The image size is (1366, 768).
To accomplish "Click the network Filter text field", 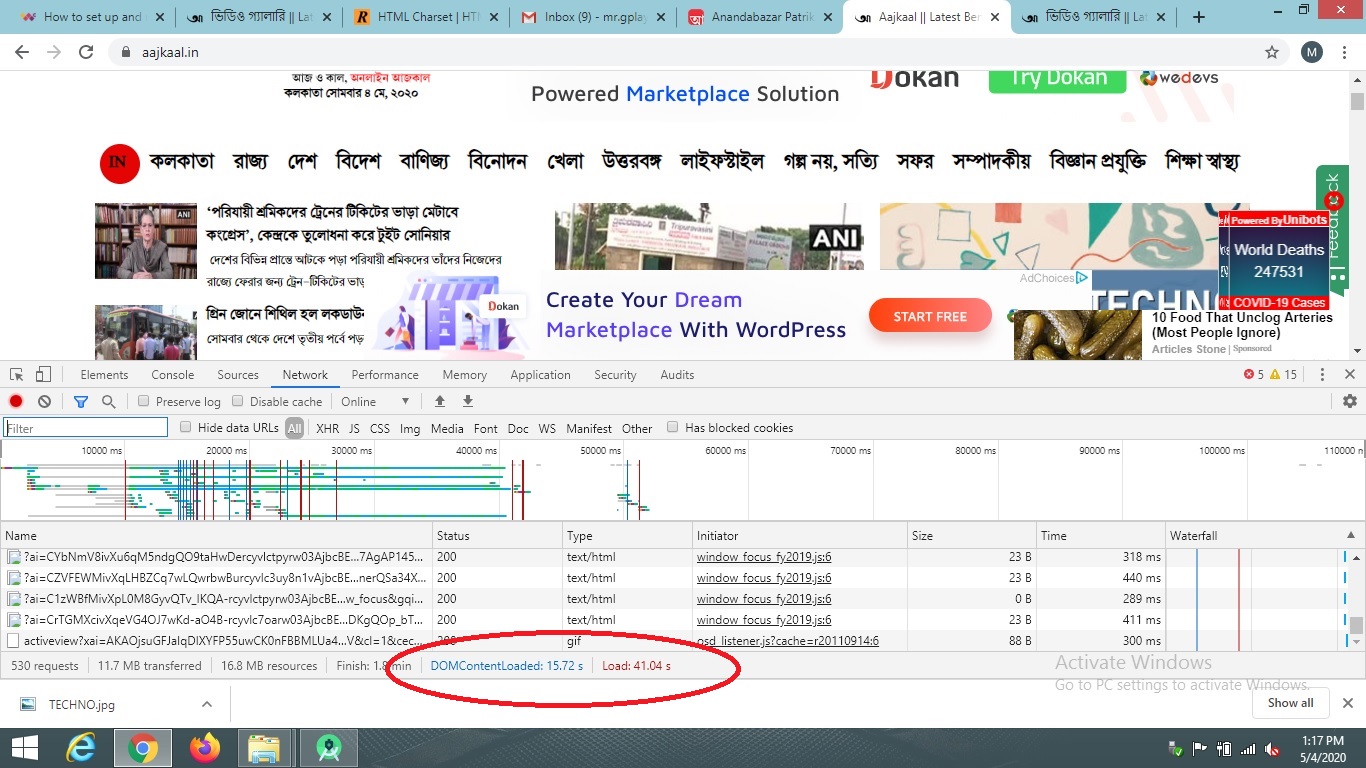I will tap(86, 428).
